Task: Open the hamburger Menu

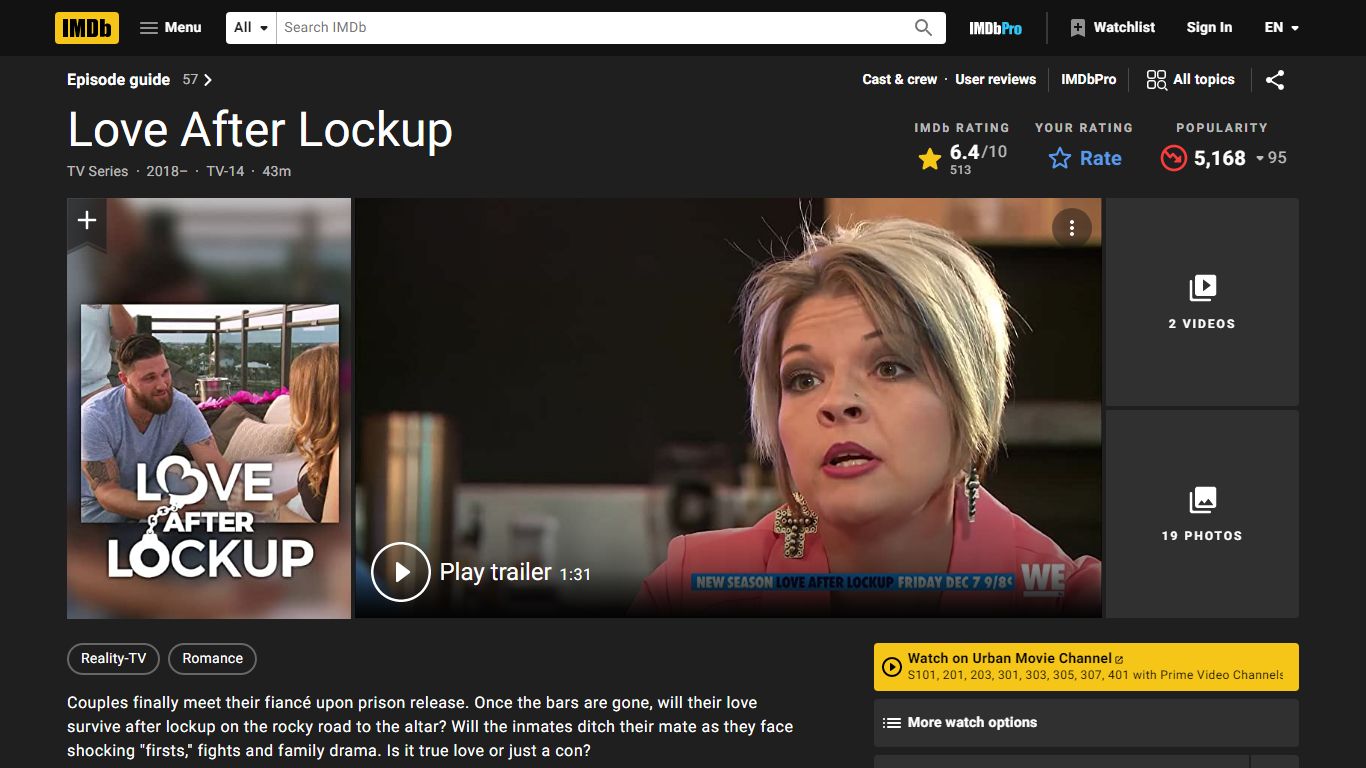Action: coord(170,28)
